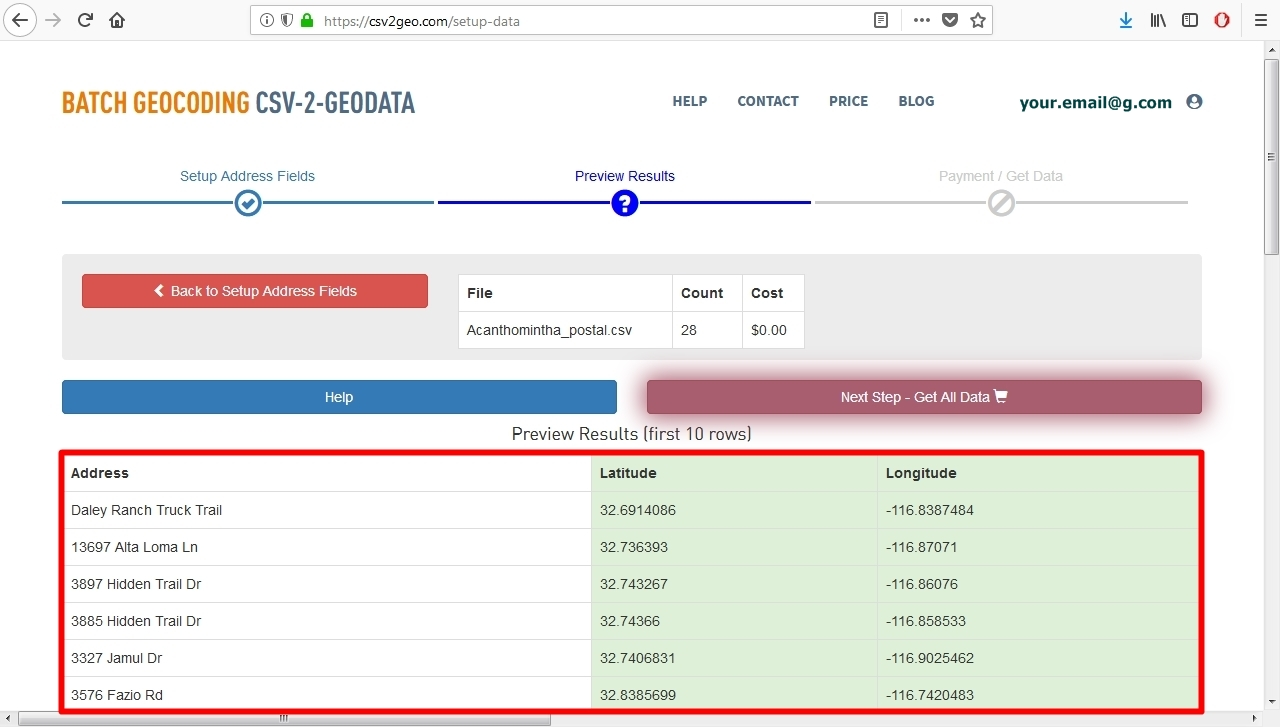Go back to the previous page
The height and width of the screenshot is (727, 1280).
coord(20,20)
